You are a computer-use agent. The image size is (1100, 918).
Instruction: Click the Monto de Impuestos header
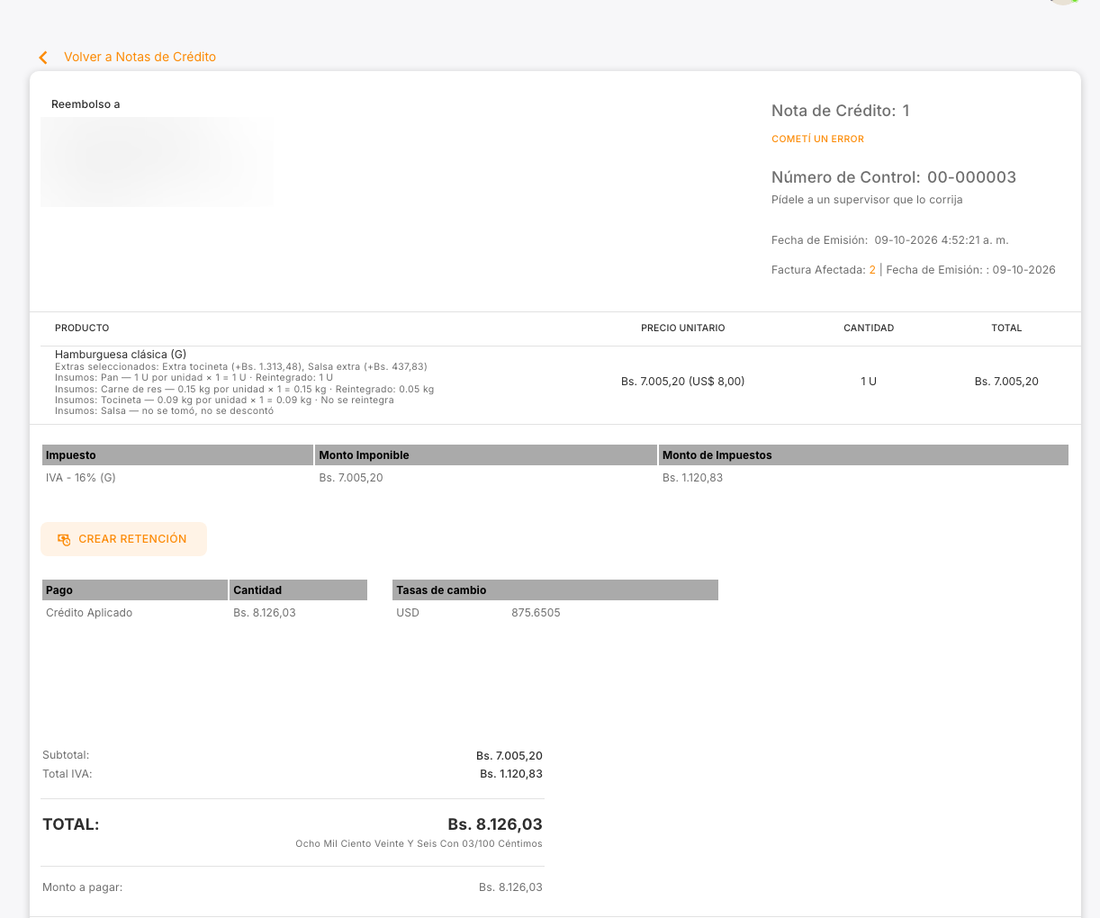coord(864,455)
